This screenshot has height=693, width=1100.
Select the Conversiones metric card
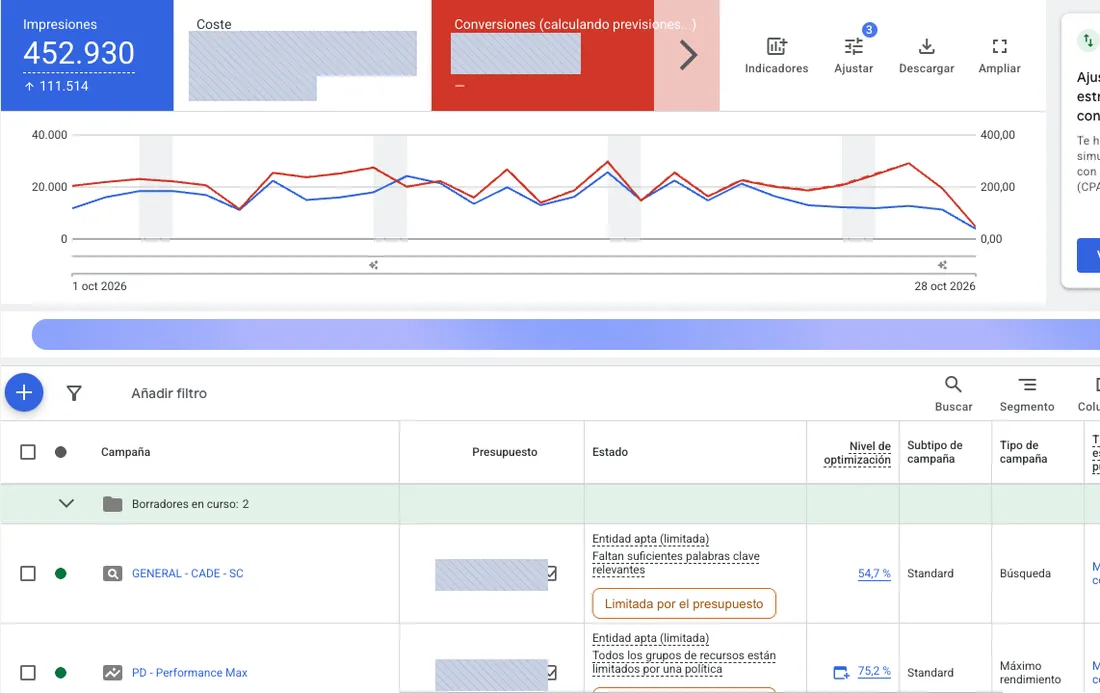(543, 55)
